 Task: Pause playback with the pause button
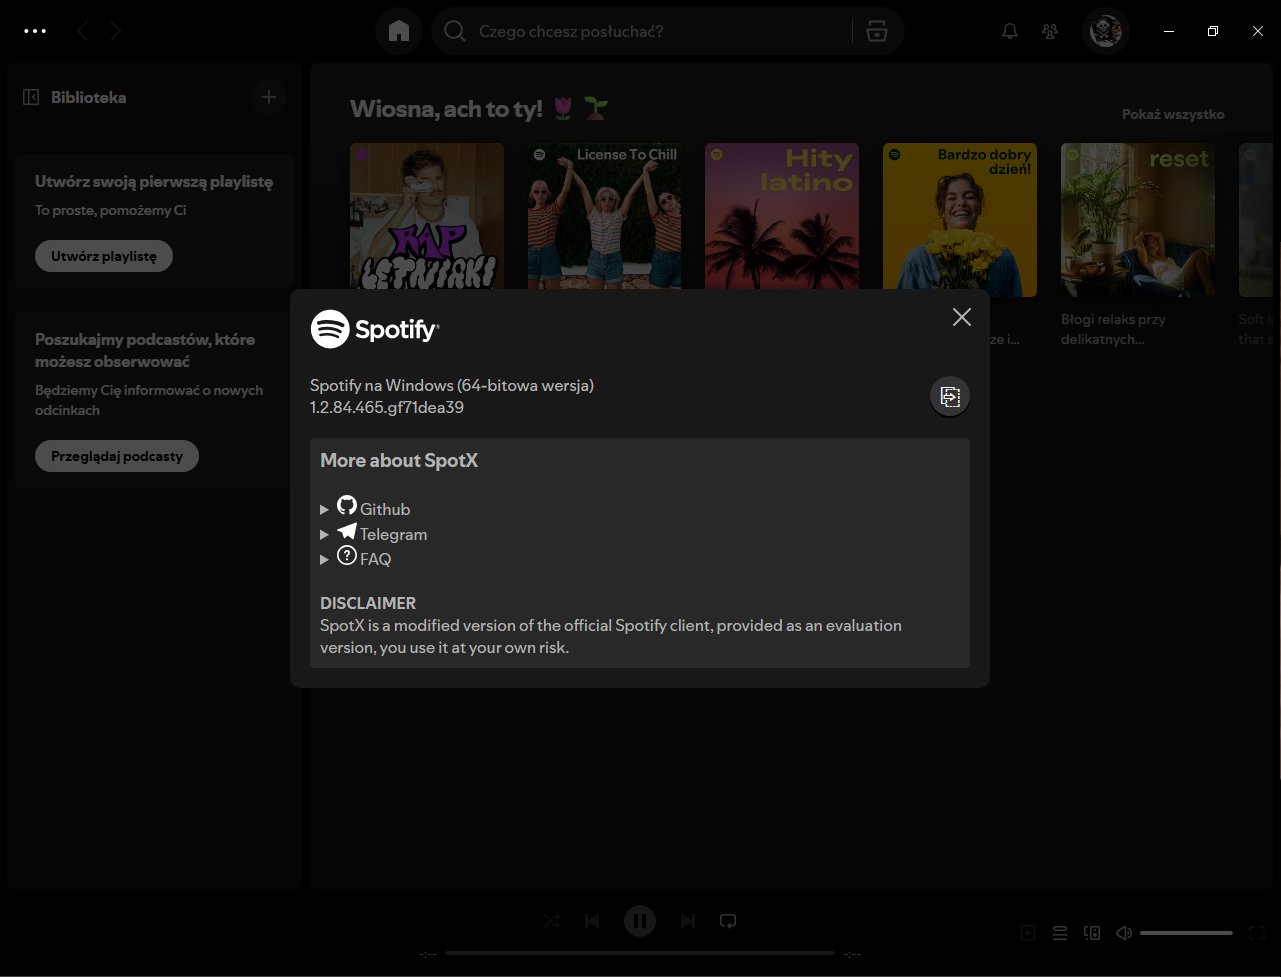[x=640, y=921]
